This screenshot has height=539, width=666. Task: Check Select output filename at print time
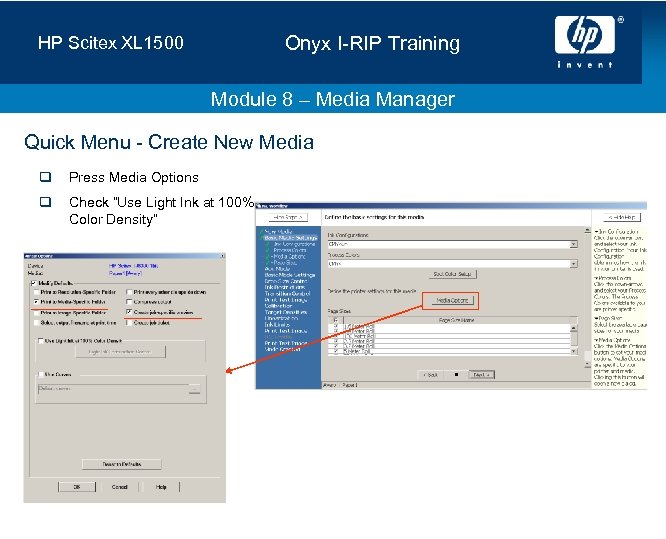pyautogui.click(x=37, y=323)
